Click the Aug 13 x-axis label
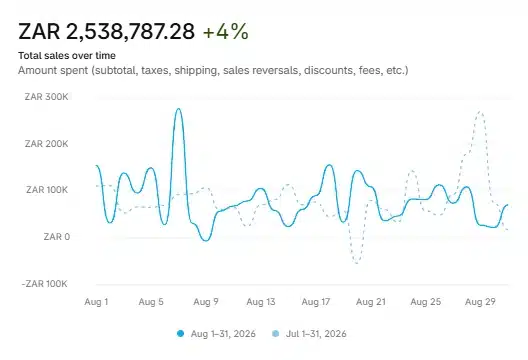This screenshot has width=528, height=360. (261, 302)
